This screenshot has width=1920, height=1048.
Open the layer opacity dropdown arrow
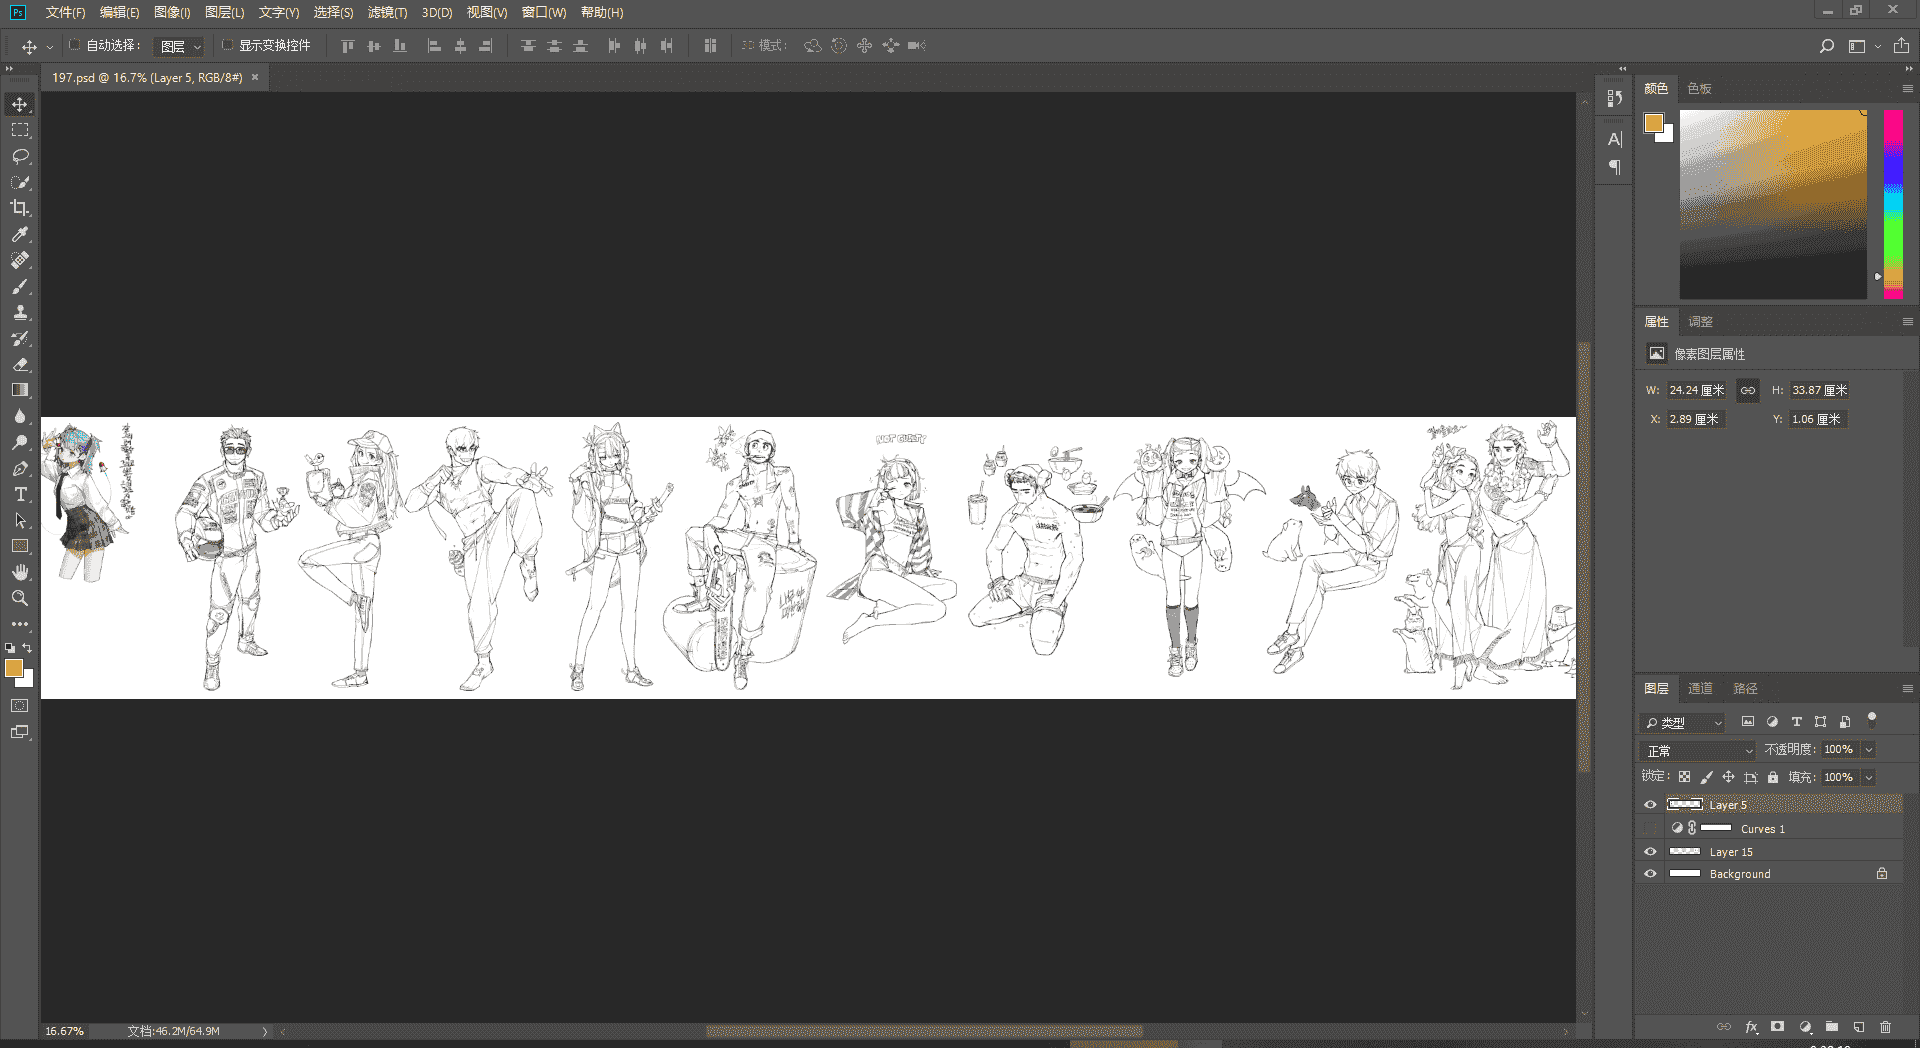[x=1868, y=750]
